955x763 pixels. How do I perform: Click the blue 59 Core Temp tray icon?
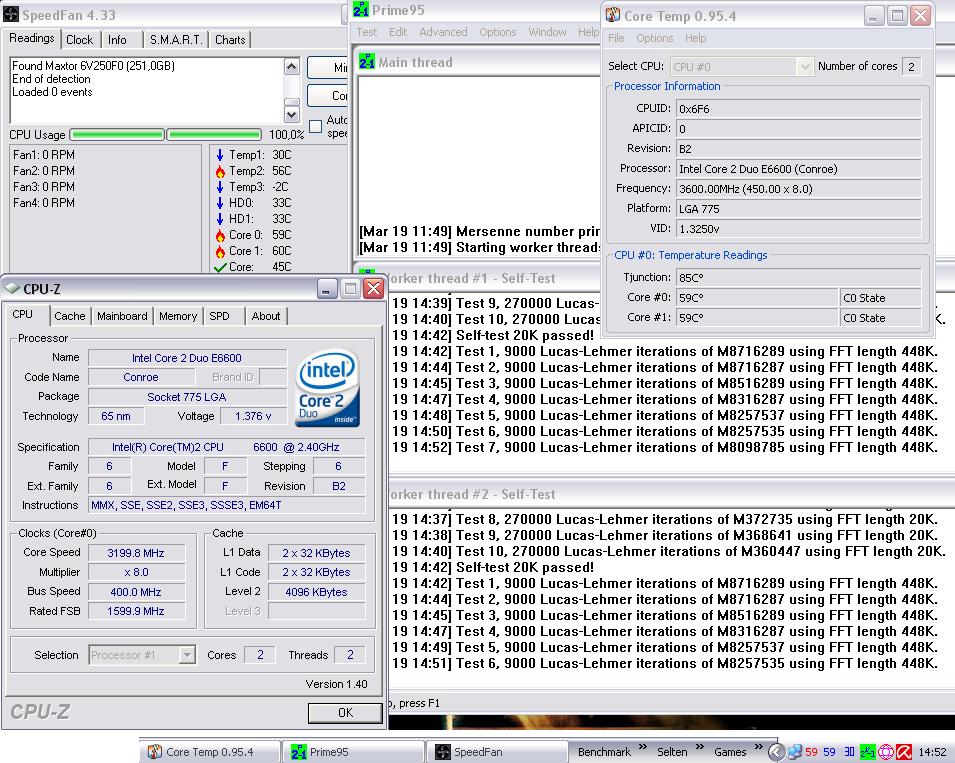coord(830,752)
